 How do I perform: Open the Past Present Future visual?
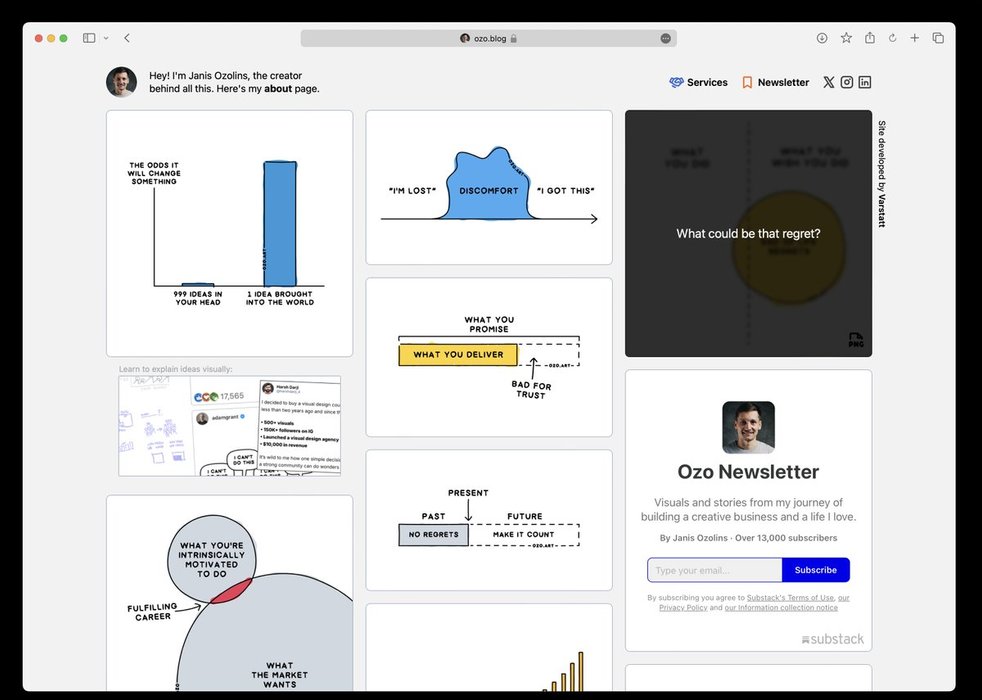tap(489, 520)
